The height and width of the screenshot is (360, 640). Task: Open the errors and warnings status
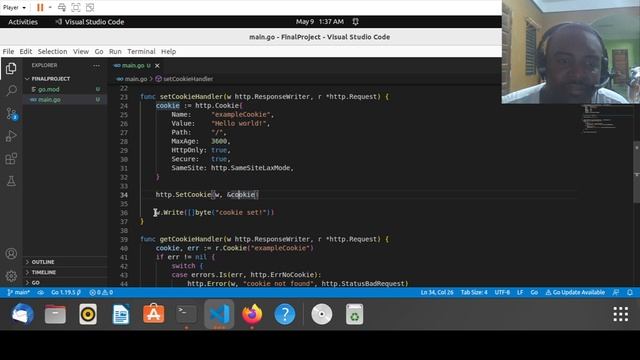(x=101, y=292)
